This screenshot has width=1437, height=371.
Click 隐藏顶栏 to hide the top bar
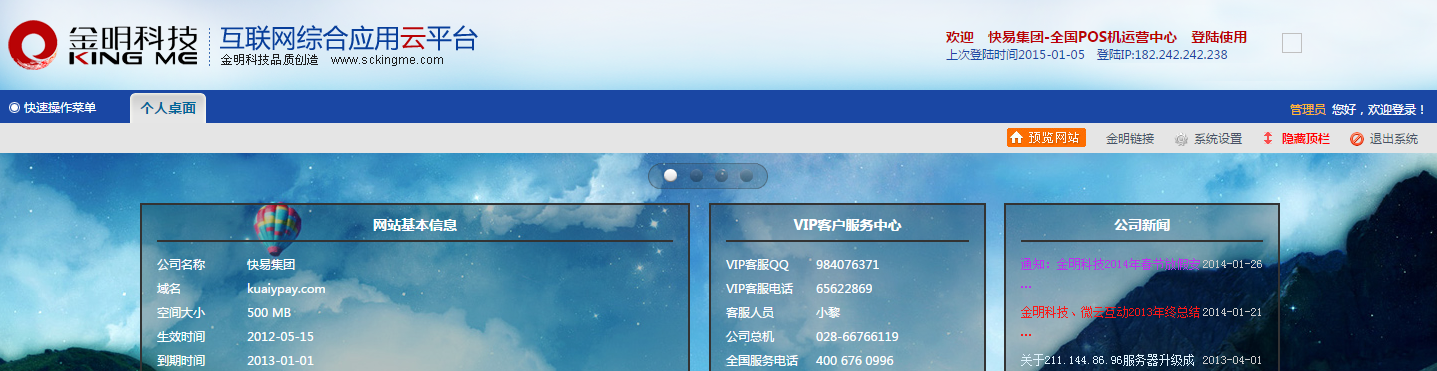(x=1296, y=139)
